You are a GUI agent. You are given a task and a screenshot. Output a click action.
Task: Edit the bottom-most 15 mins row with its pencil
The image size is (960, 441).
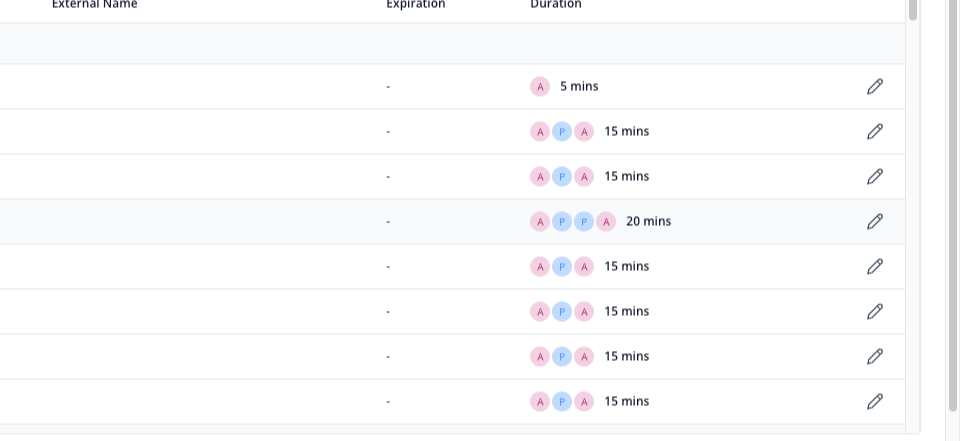pyautogui.click(x=875, y=401)
